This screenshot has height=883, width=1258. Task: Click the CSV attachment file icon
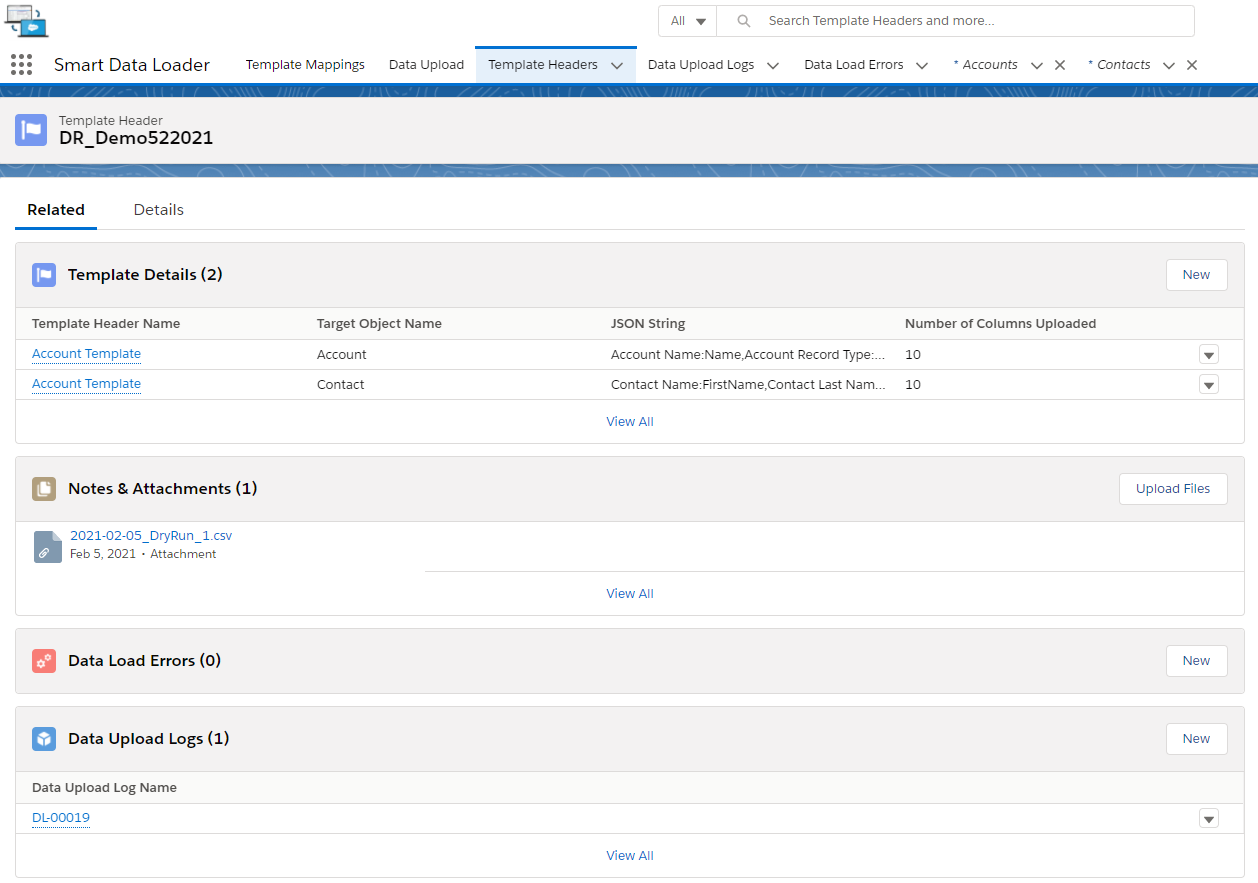tap(47, 546)
